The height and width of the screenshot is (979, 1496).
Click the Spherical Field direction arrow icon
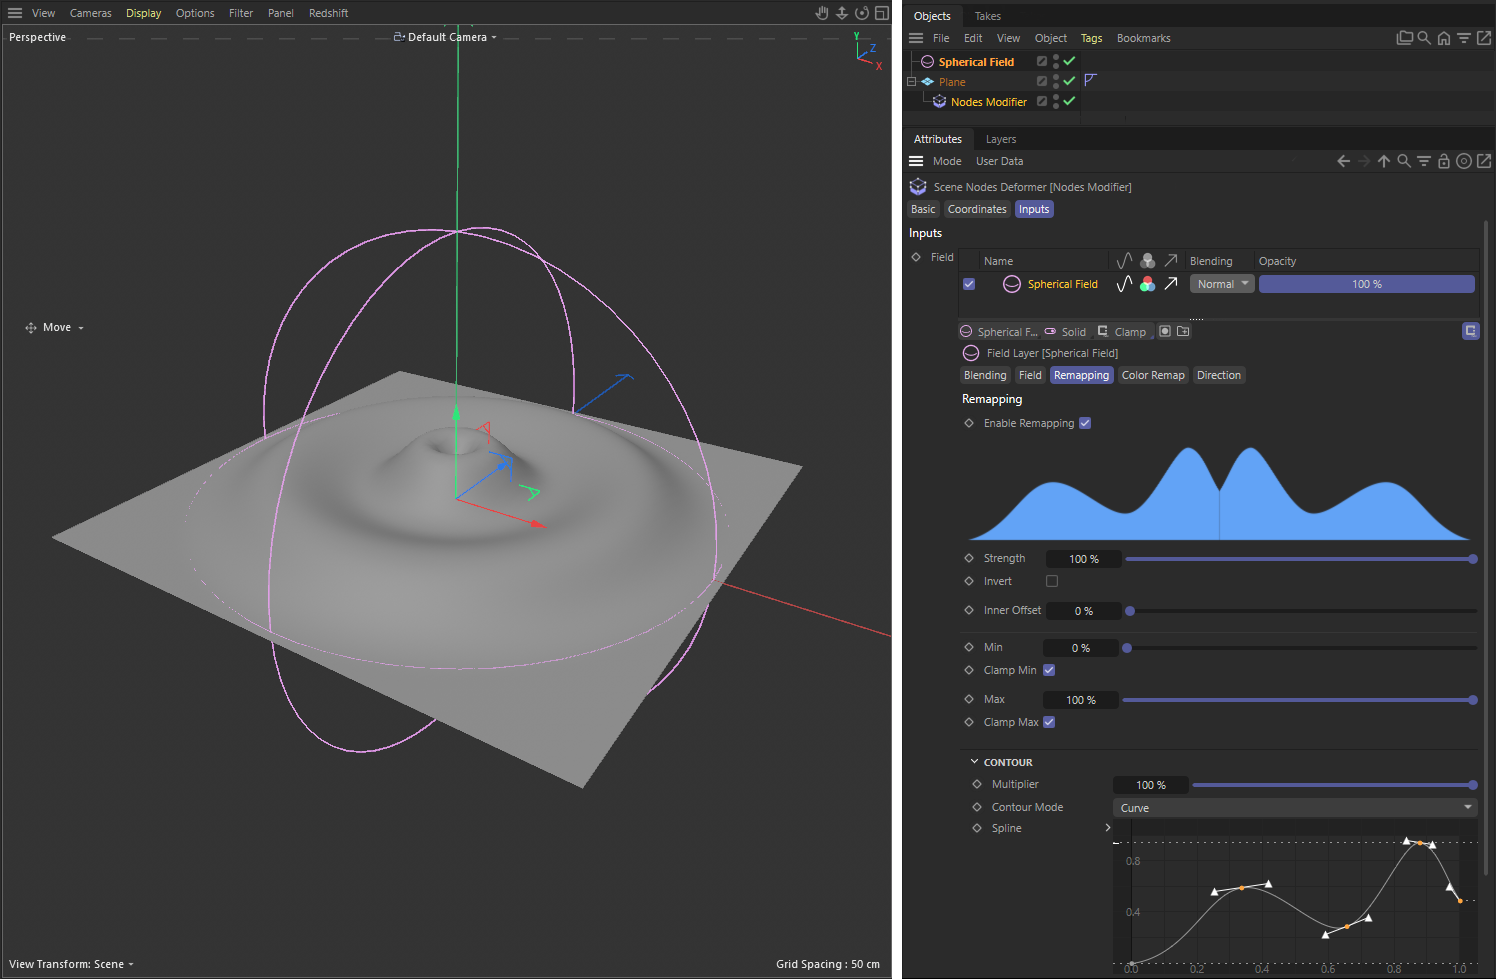click(1171, 284)
